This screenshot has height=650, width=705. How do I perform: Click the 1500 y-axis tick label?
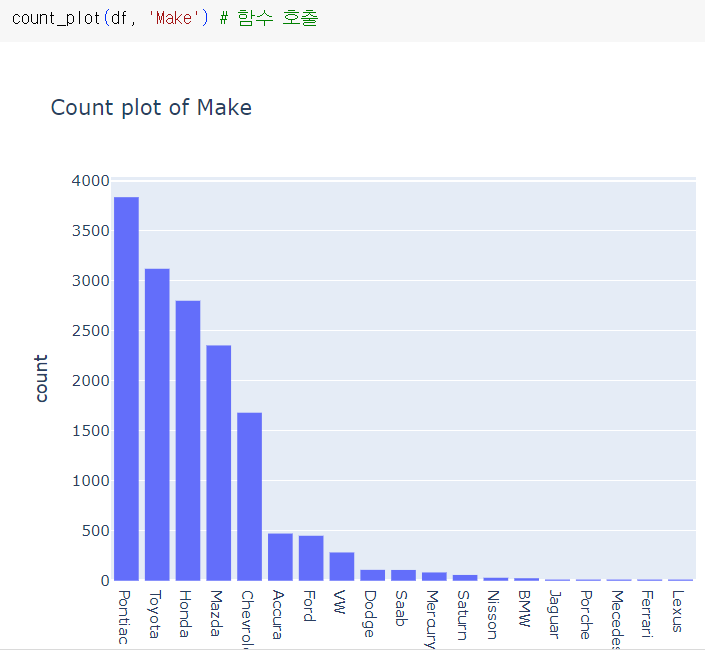point(90,431)
